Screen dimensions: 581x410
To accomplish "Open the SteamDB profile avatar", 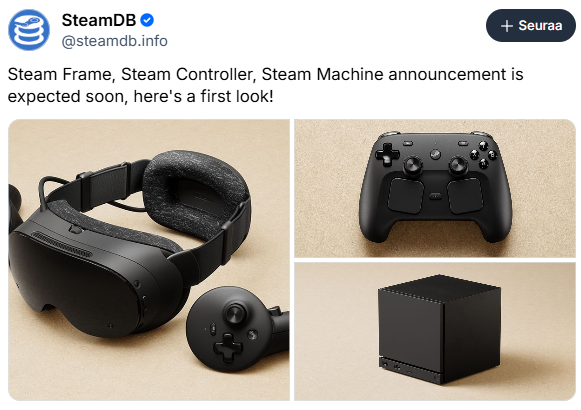I will 29,30.
